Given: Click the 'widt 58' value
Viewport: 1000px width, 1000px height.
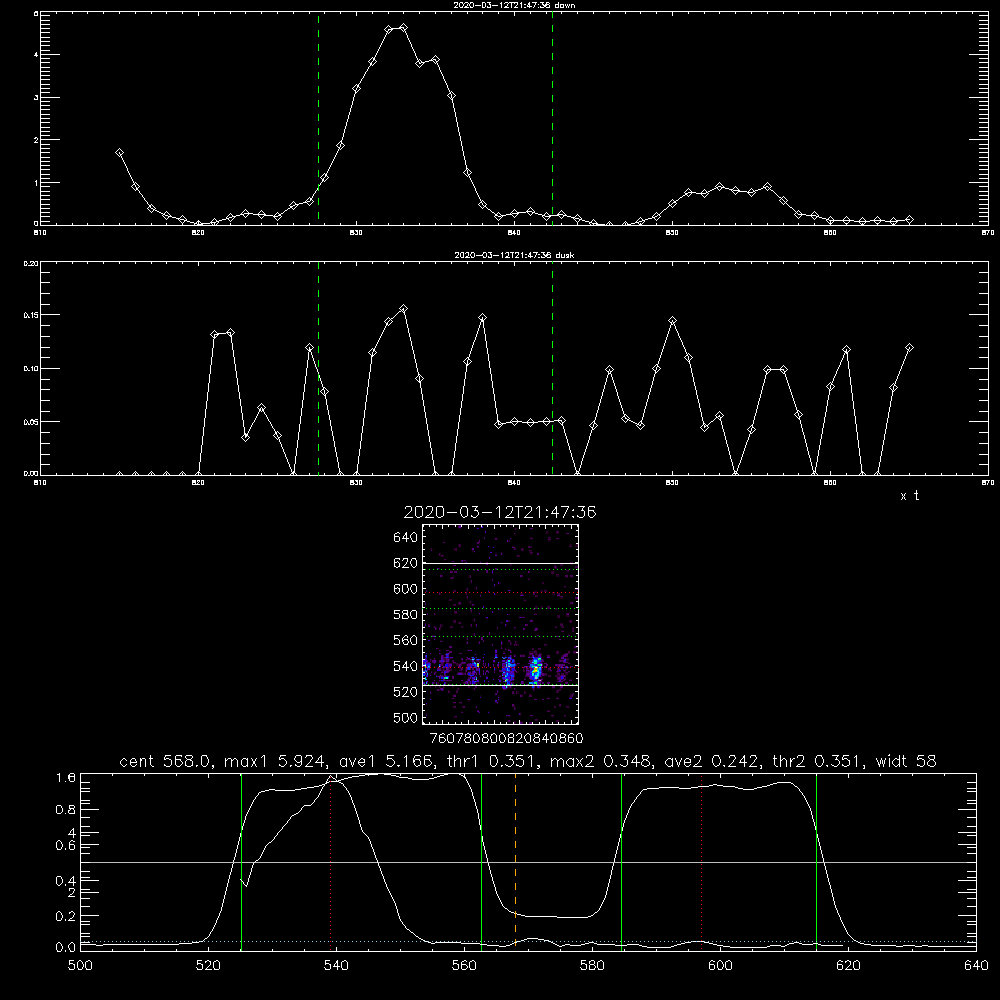Looking at the screenshot, I should pyautogui.click(x=906, y=761).
